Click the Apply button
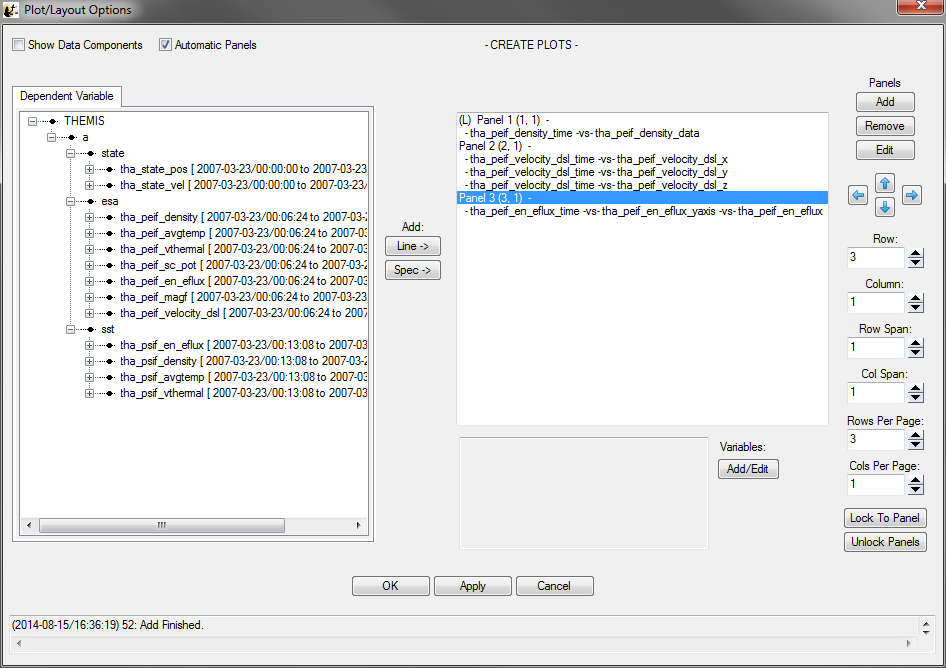Screen dimensions: 946x668 point(473,586)
